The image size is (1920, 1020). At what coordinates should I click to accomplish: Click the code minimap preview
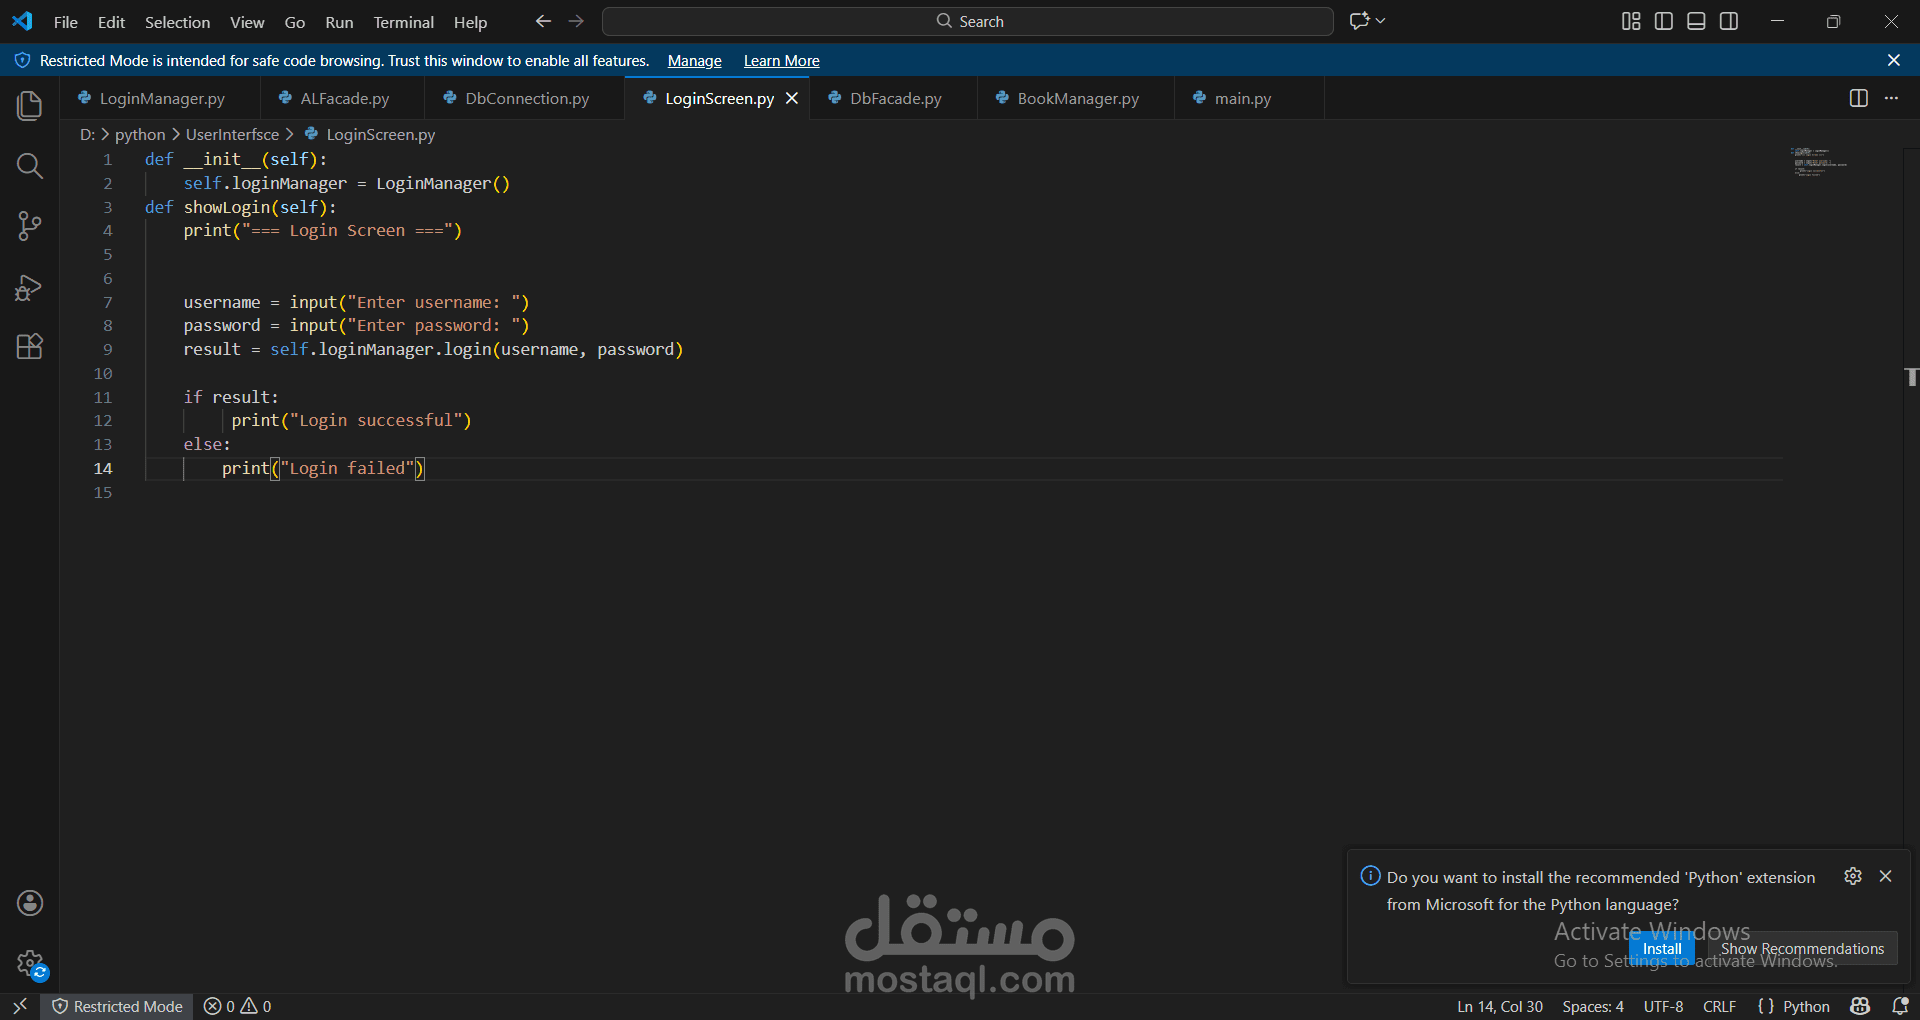[x=1818, y=161]
